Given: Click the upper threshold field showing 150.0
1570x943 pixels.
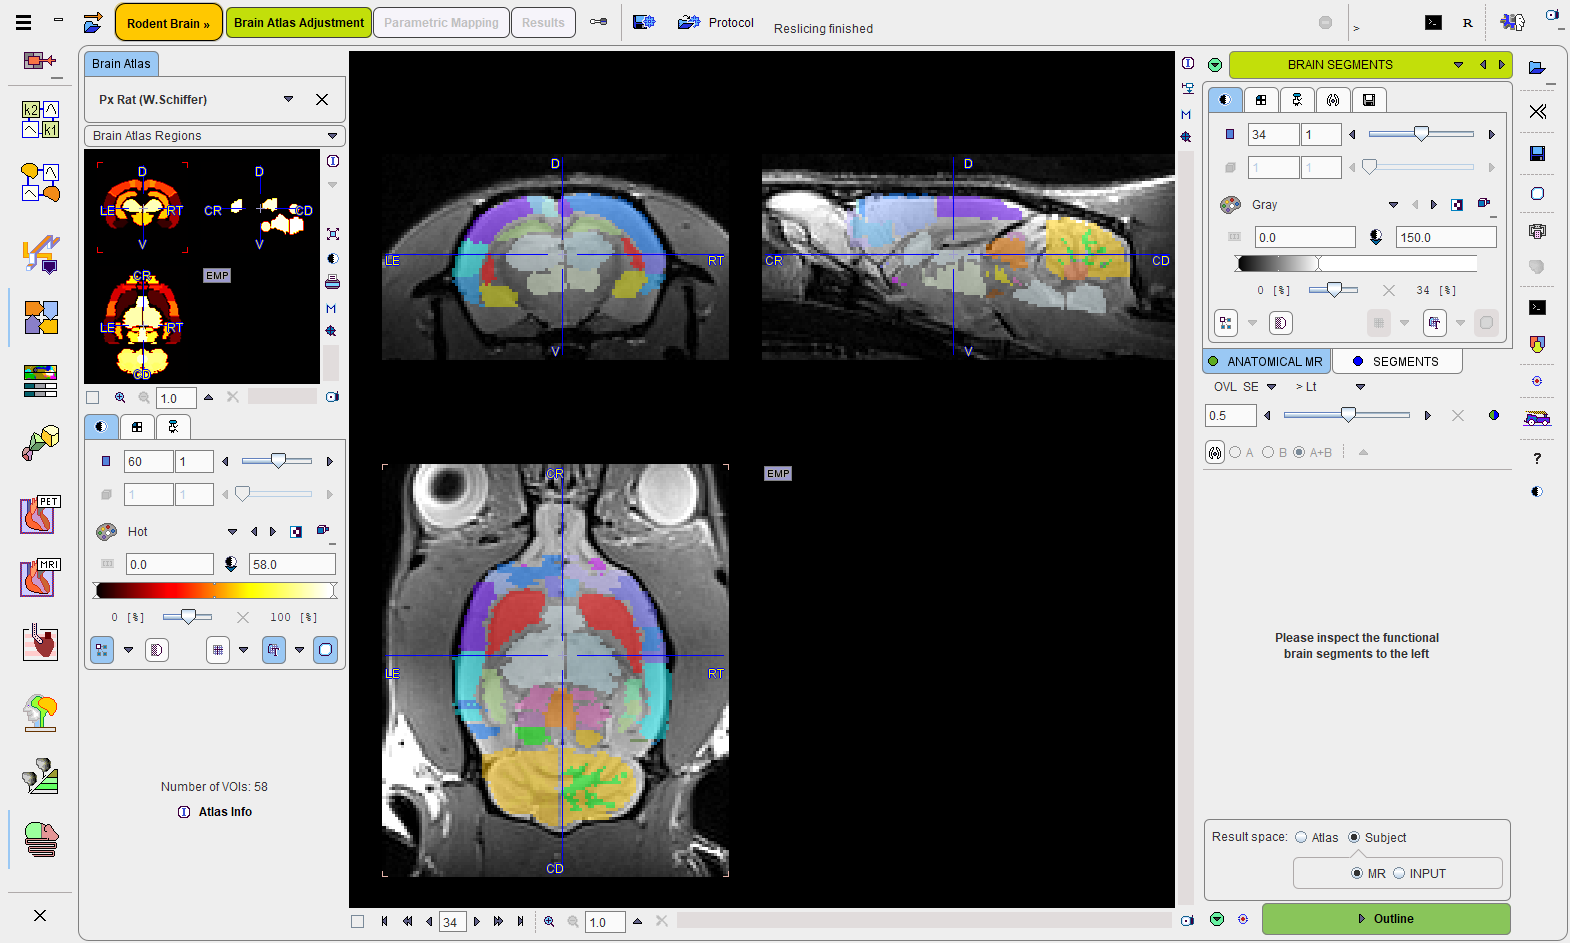Looking at the screenshot, I should tap(1446, 237).
